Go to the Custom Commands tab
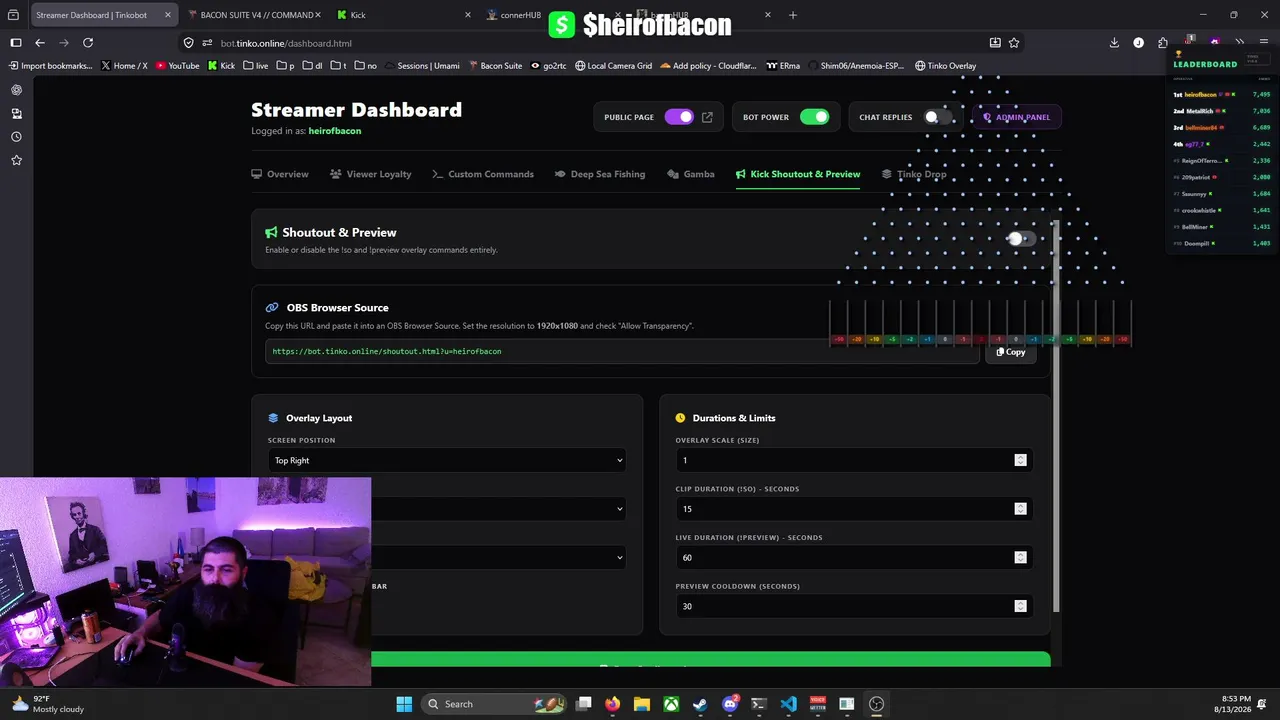 pos(483,174)
